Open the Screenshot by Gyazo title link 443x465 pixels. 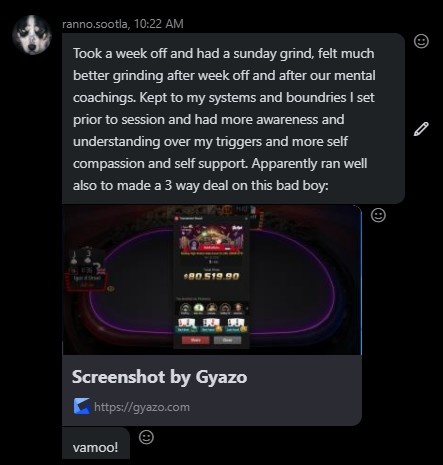(x=159, y=377)
